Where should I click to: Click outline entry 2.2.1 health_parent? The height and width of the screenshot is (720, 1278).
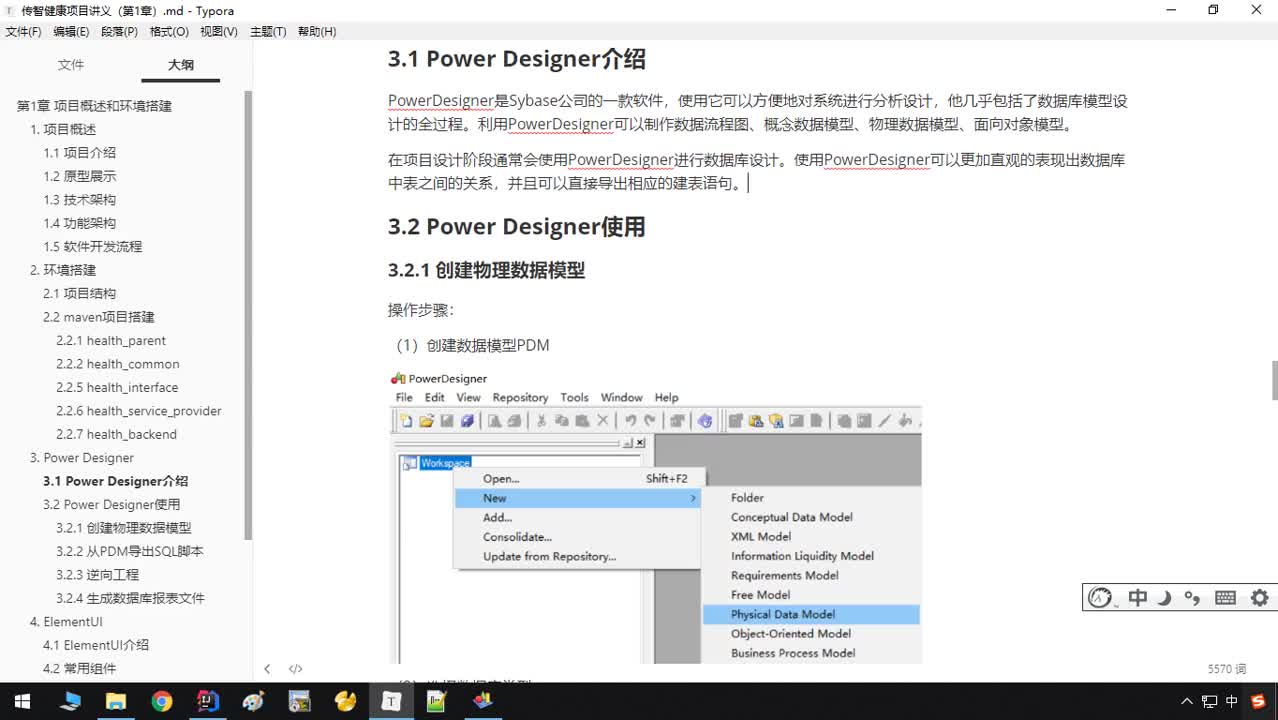pos(111,341)
